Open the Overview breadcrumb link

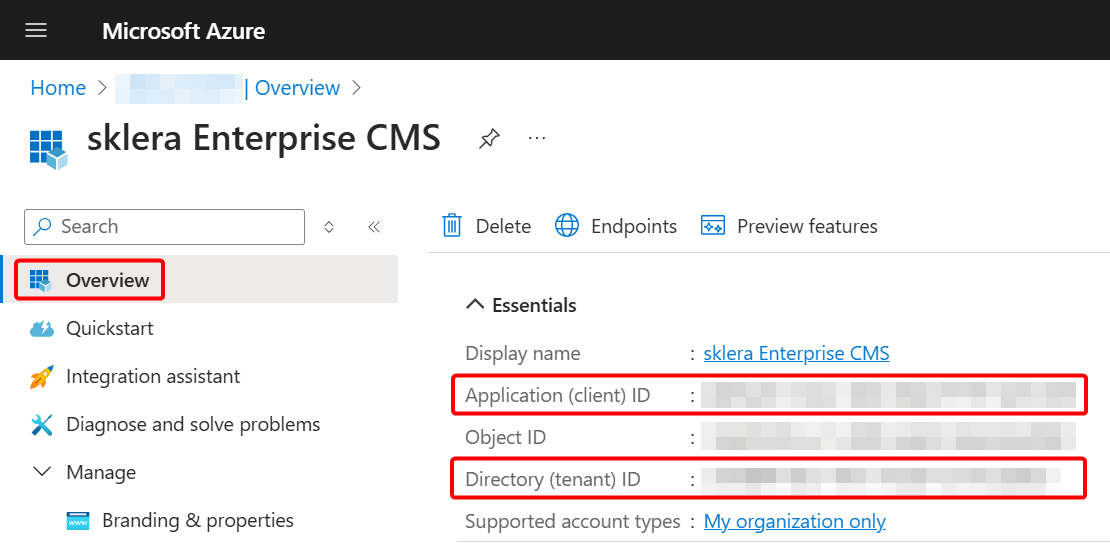point(297,88)
